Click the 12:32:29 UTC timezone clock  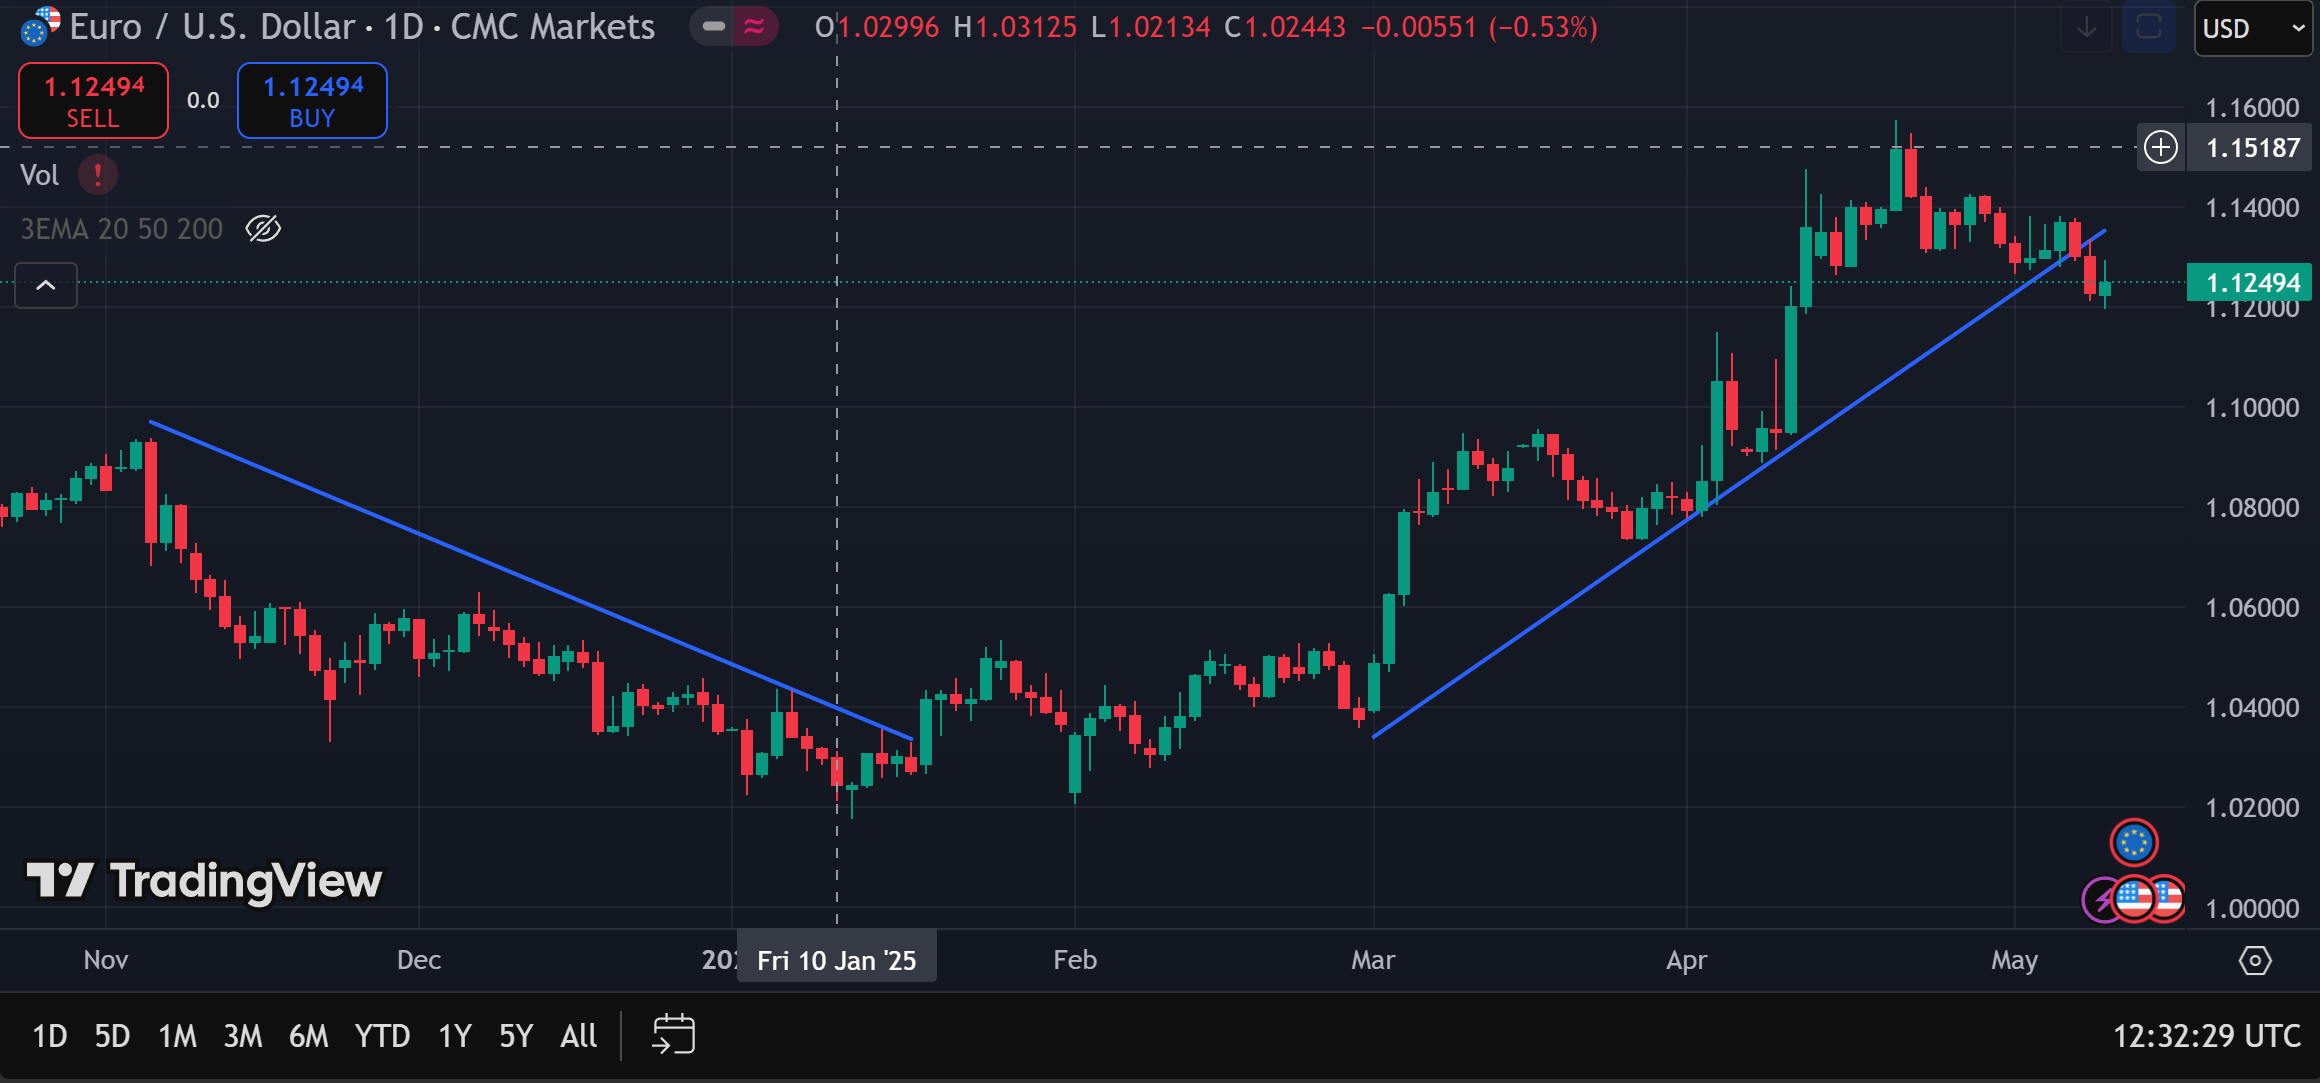click(2206, 1036)
